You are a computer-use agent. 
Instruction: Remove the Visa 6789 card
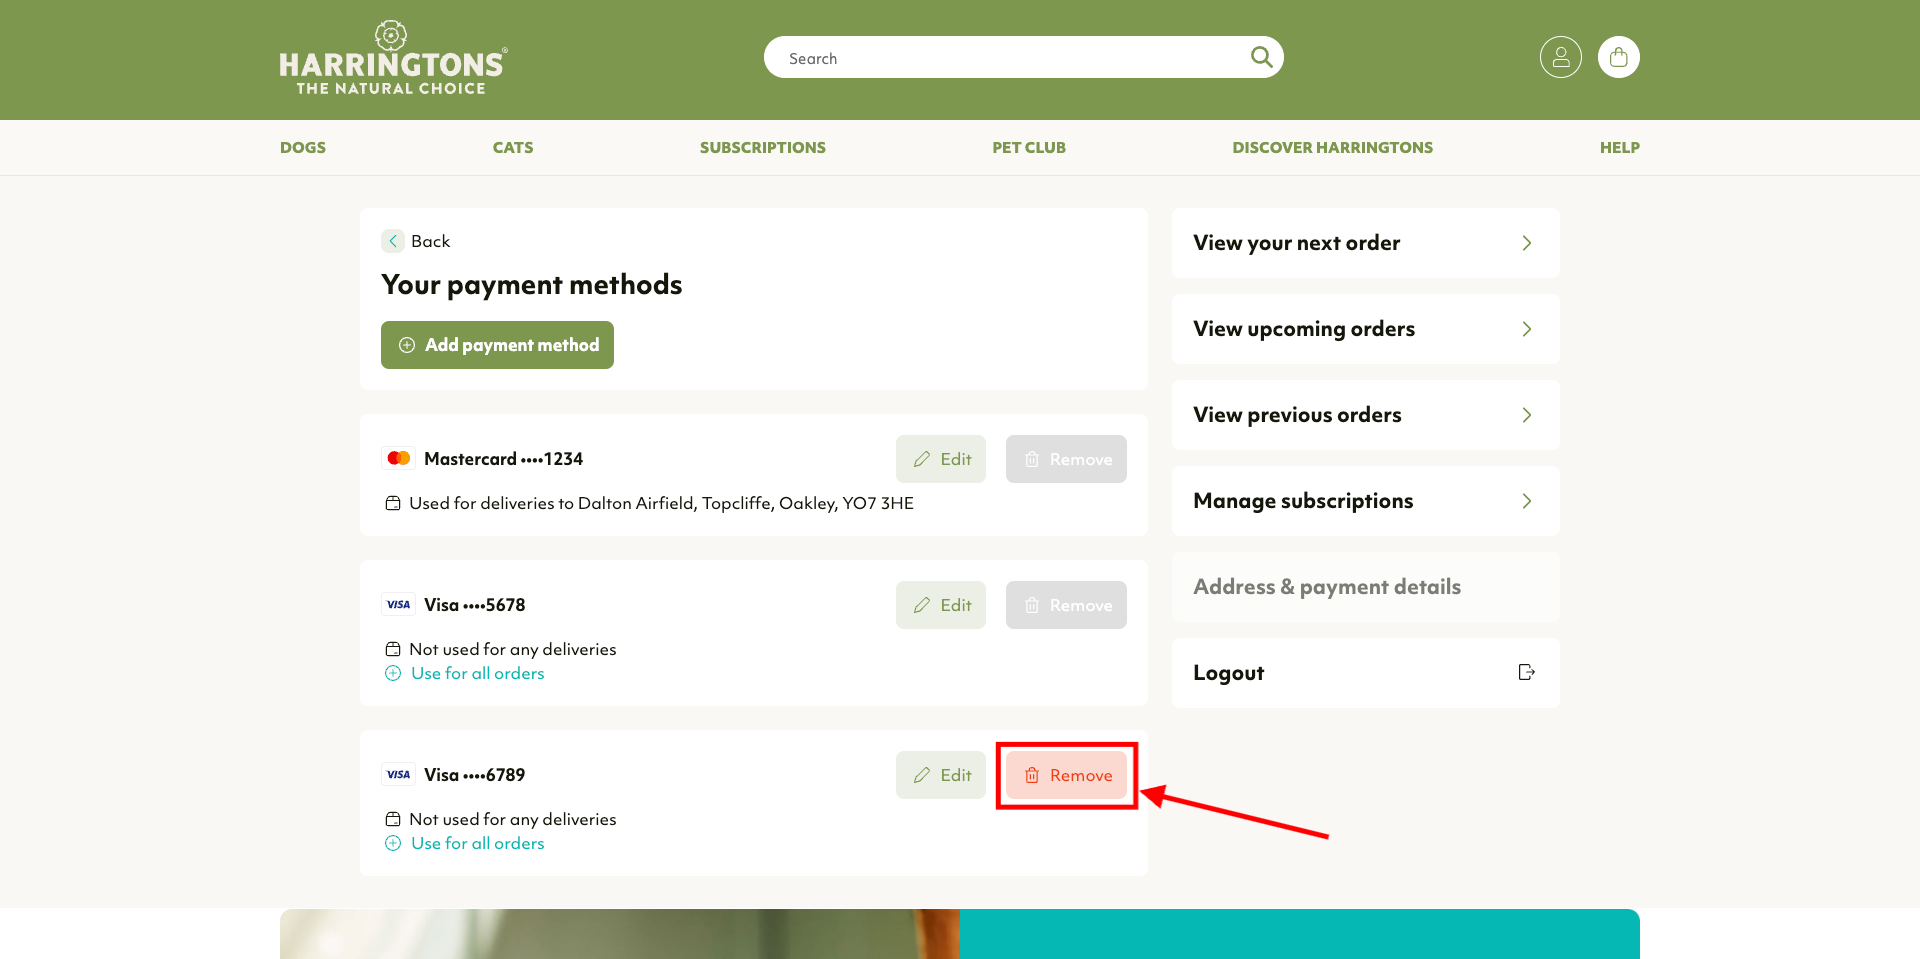[x=1066, y=775]
